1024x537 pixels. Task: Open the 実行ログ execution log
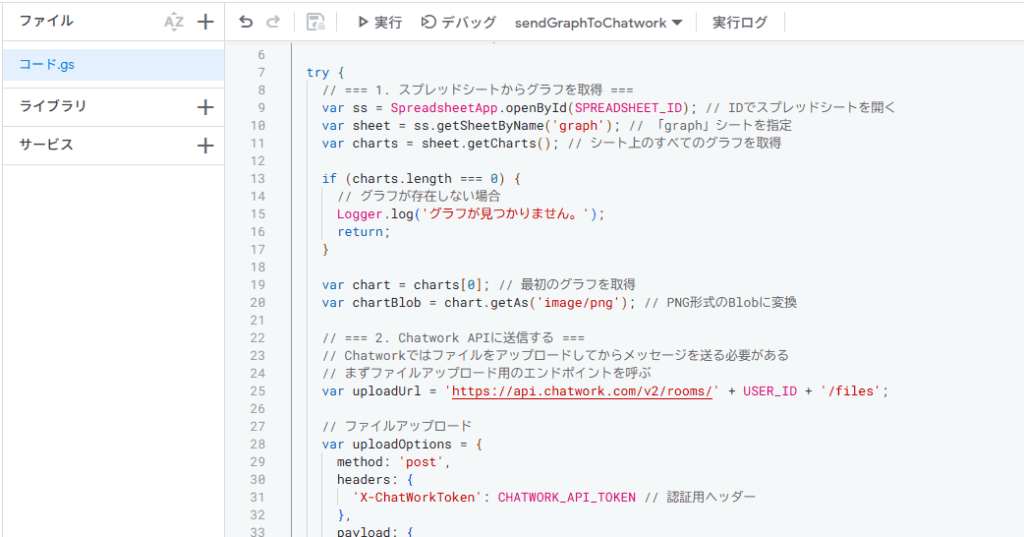[740, 22]
